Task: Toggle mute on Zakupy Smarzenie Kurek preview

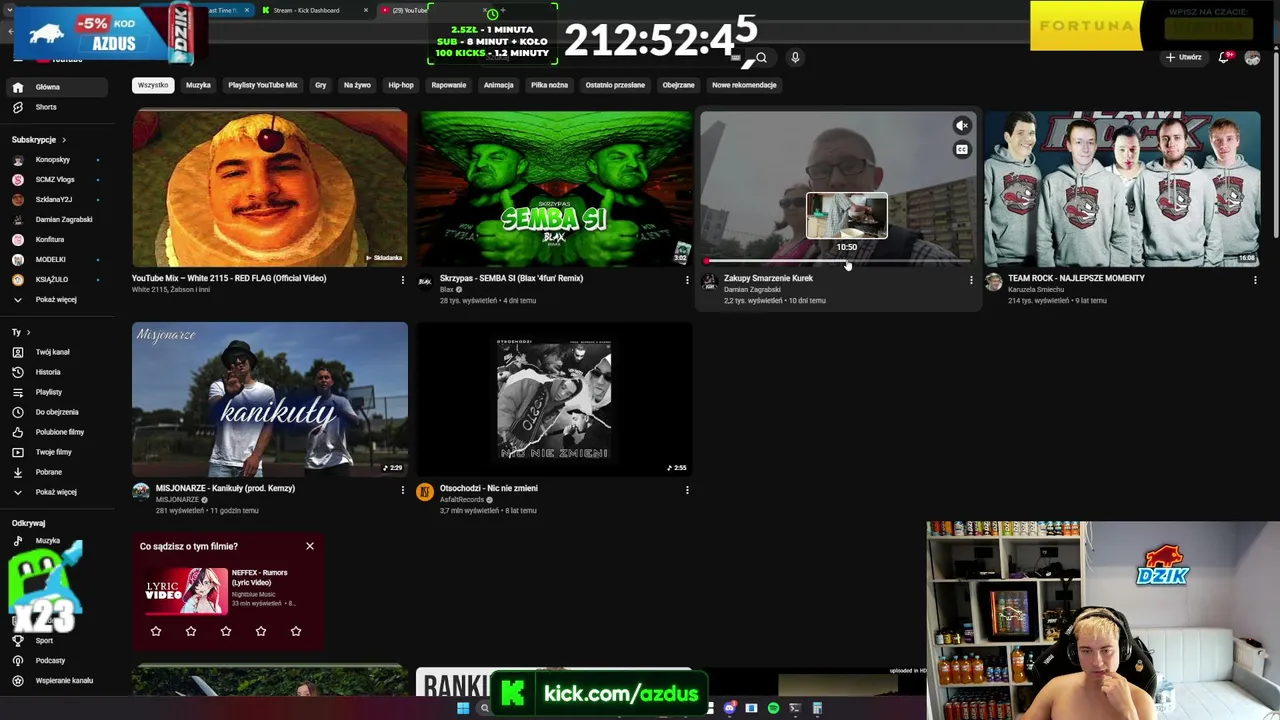Action: pyautogui.click(x=961, y=126)
